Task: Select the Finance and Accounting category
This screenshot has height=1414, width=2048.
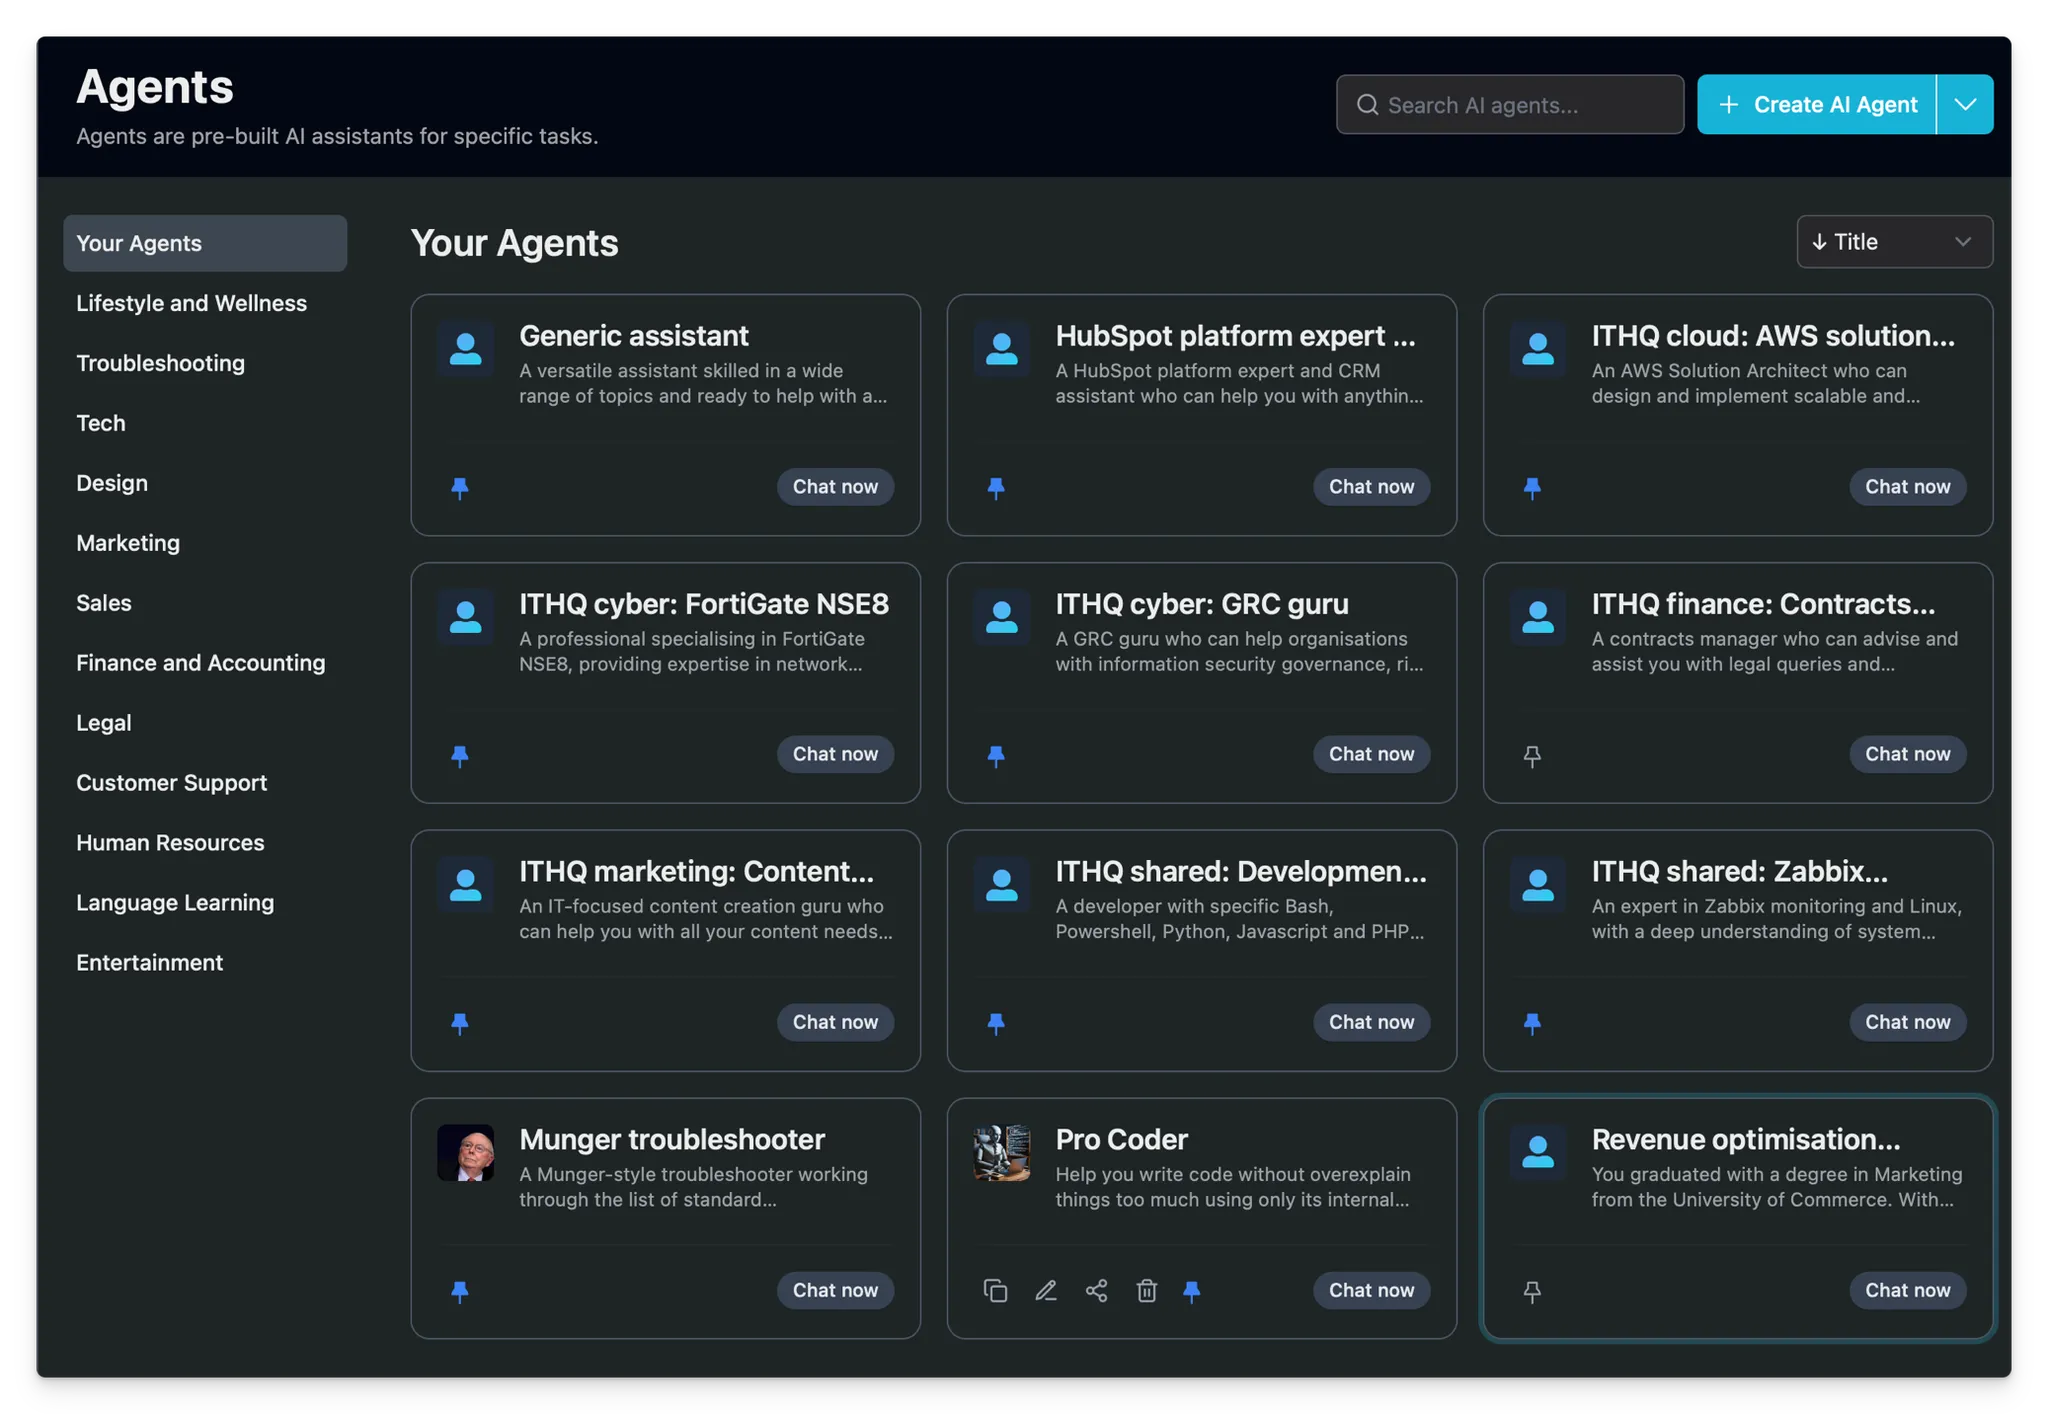Action: coord(199,661)
